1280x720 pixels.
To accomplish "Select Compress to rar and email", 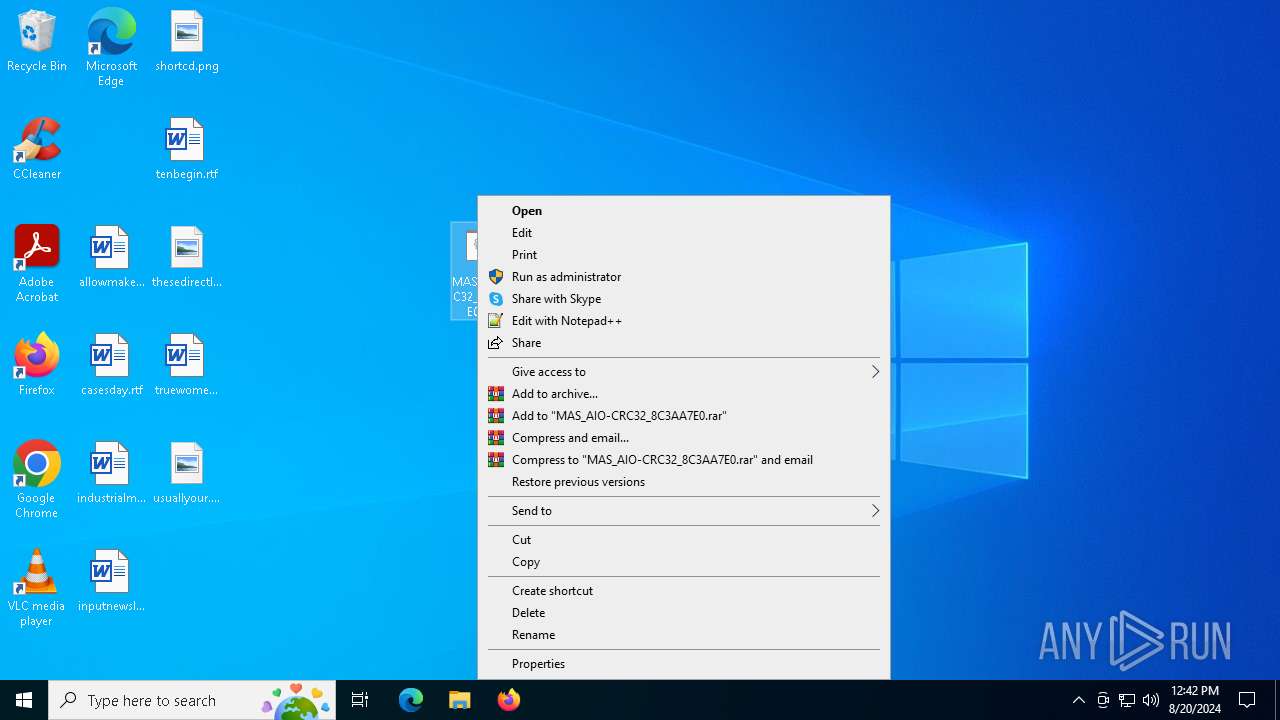I will click(684, 460).
